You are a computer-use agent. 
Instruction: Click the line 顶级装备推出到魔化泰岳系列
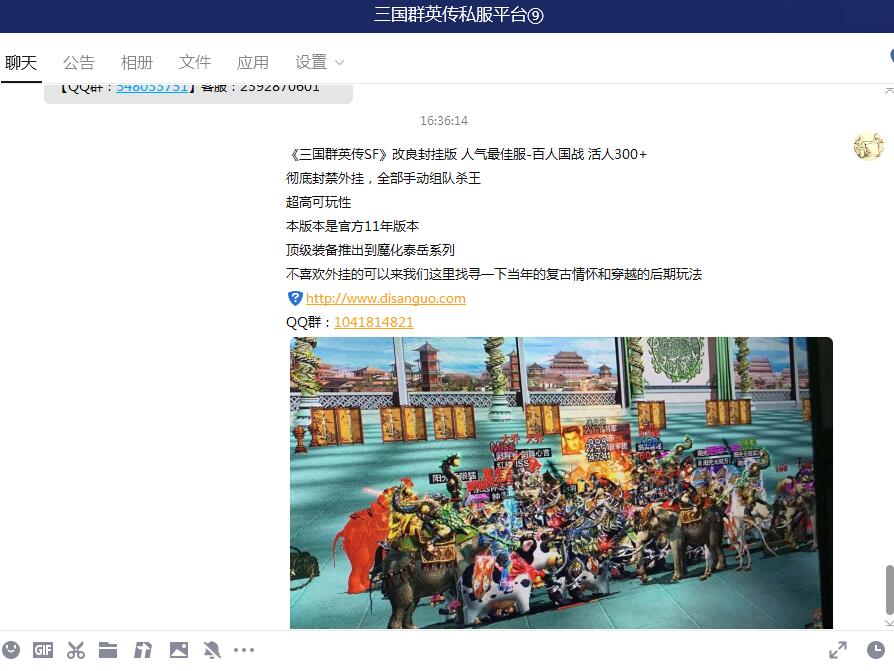click(370, 250)
